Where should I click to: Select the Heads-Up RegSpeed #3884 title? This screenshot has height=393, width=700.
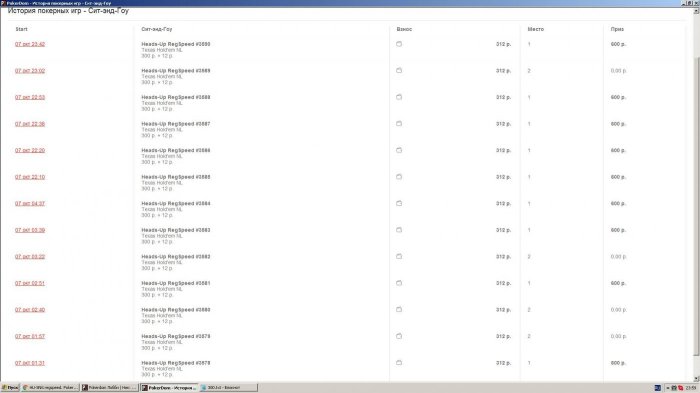coord(175,204)
